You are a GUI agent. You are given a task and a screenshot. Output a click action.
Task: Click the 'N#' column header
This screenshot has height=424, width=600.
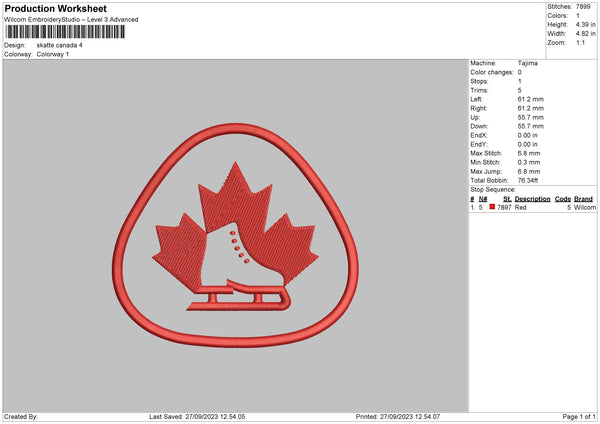tap(483, 199)
